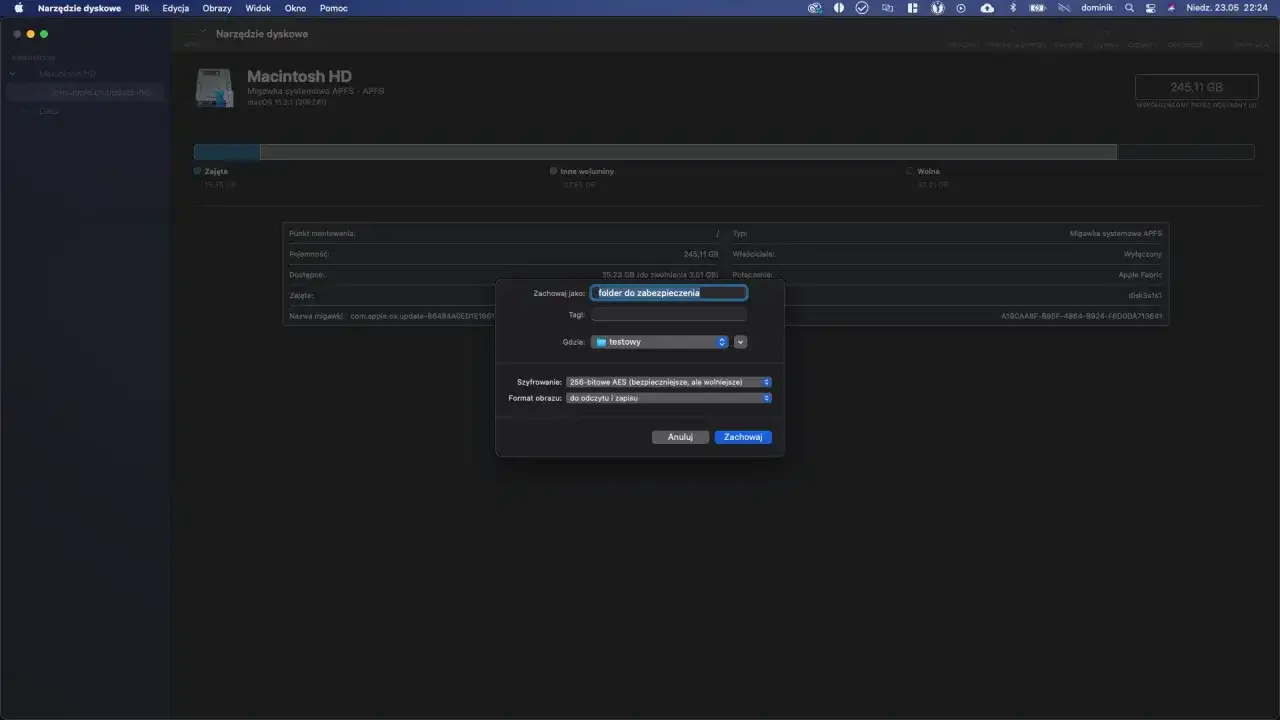Open the Okno menu

tap(295, 8)
